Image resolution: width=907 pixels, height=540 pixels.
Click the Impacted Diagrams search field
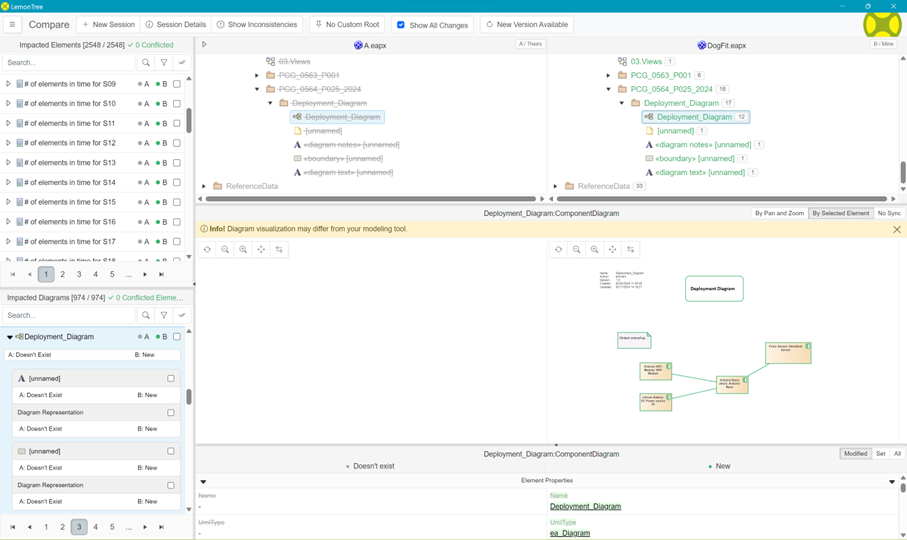click(68, 315)
